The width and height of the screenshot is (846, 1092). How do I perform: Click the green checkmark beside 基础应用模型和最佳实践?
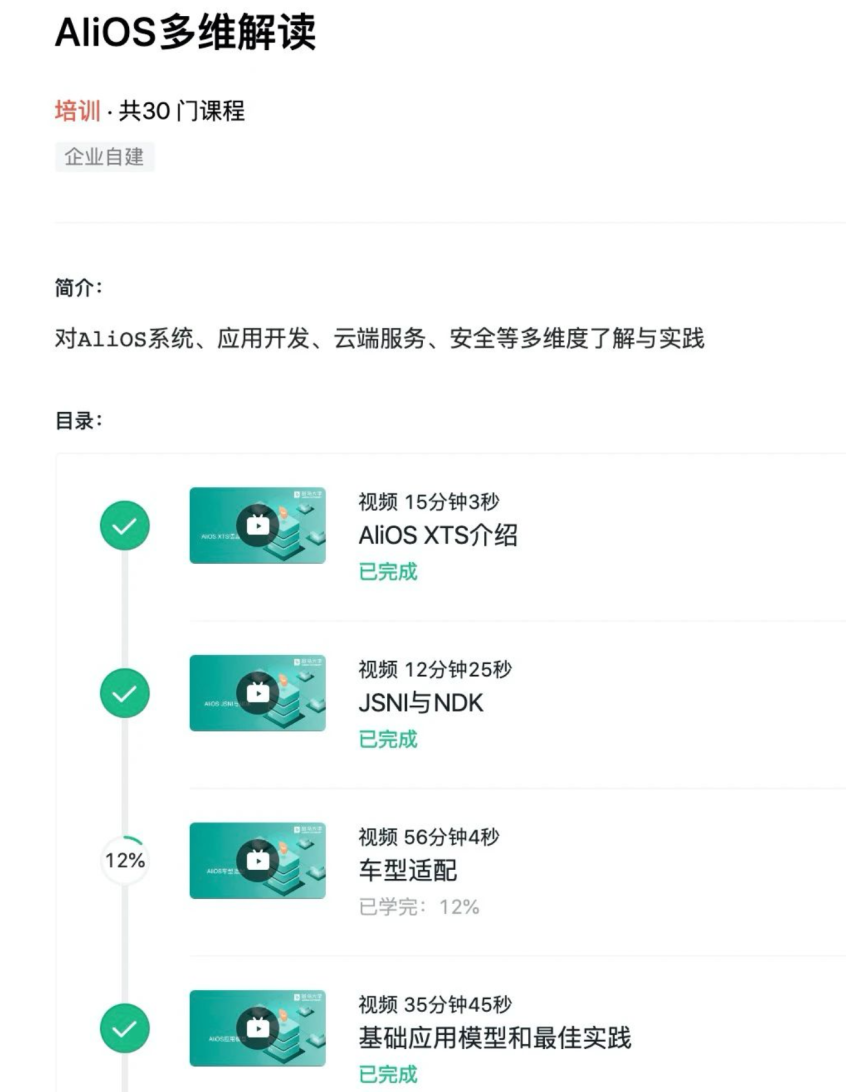pos(125,1028)
